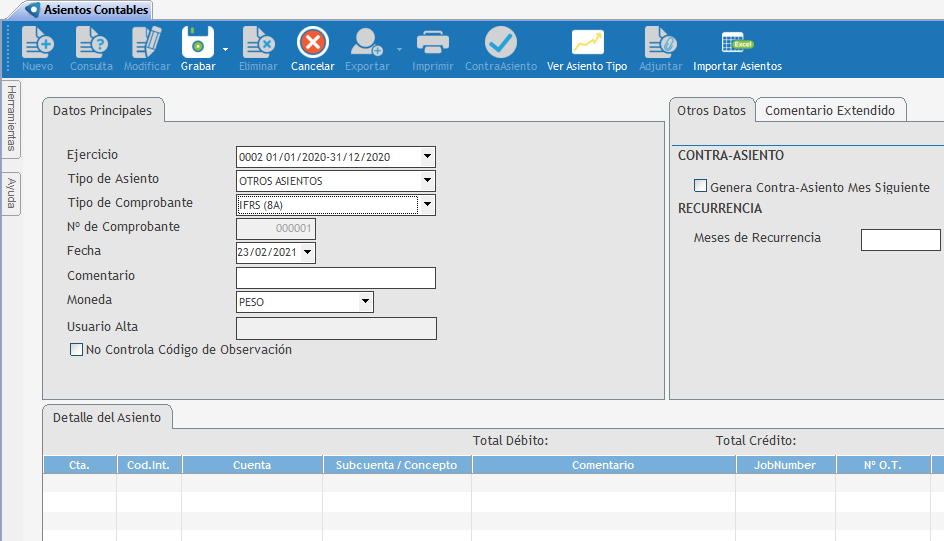944x541 pixels.
Task: Click the Imprimir printer icon
Action: point(432,43)
